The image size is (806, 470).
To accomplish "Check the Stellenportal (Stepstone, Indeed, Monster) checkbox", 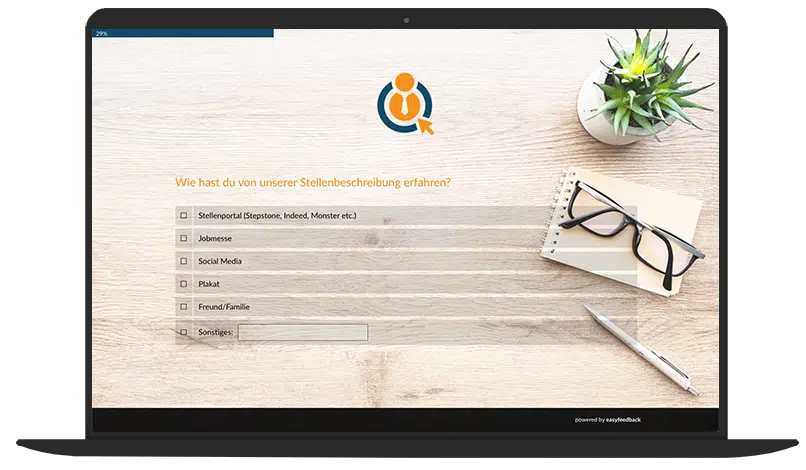I will click(x=183, y=215).
